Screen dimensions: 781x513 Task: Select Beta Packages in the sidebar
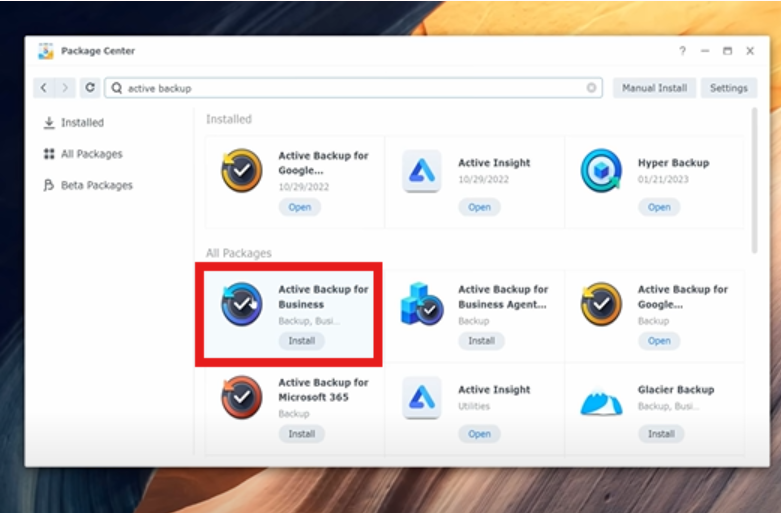click(88, 185)
